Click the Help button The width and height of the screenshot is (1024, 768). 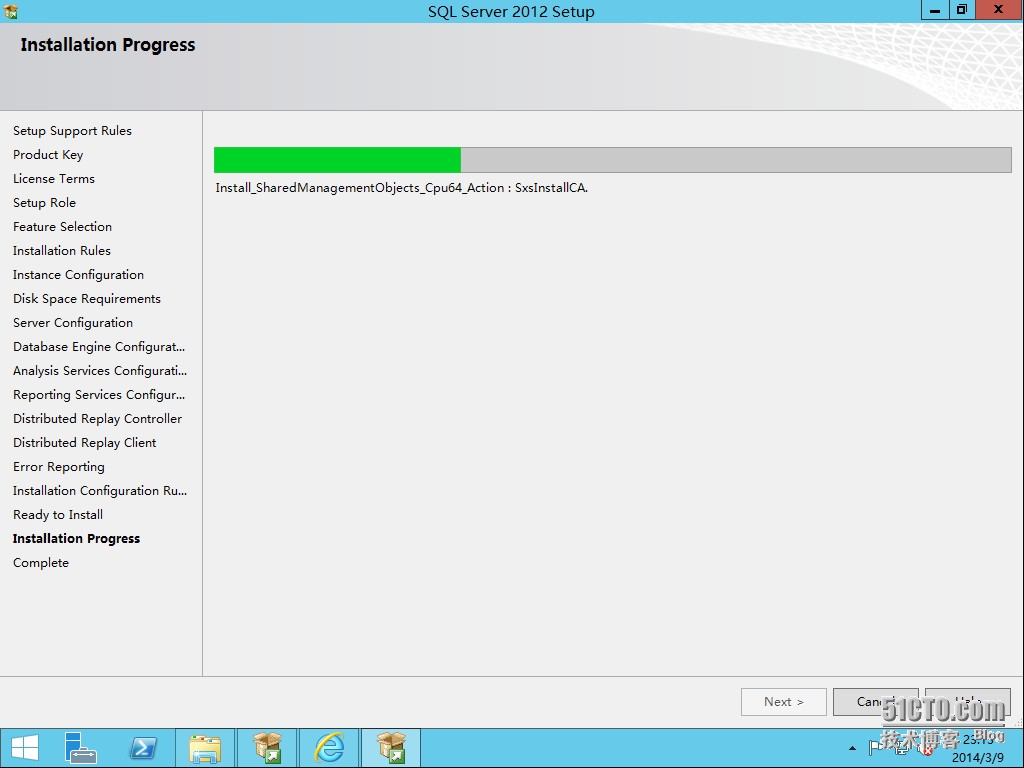click(x=968, y=702)
